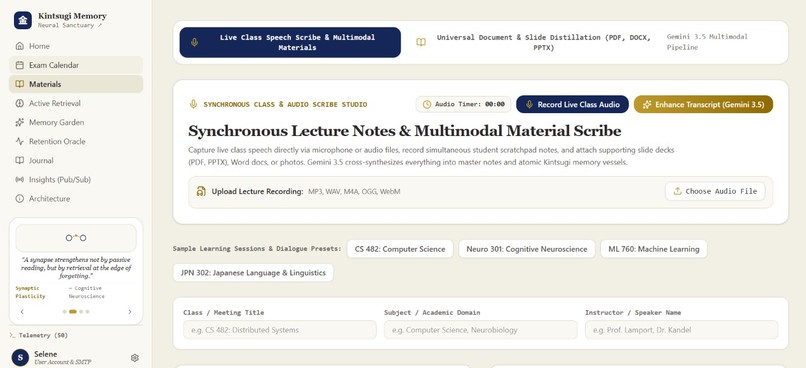806x368 pixels.
Task: Click the Active Retrieval icon
Action: pos(20,103)
